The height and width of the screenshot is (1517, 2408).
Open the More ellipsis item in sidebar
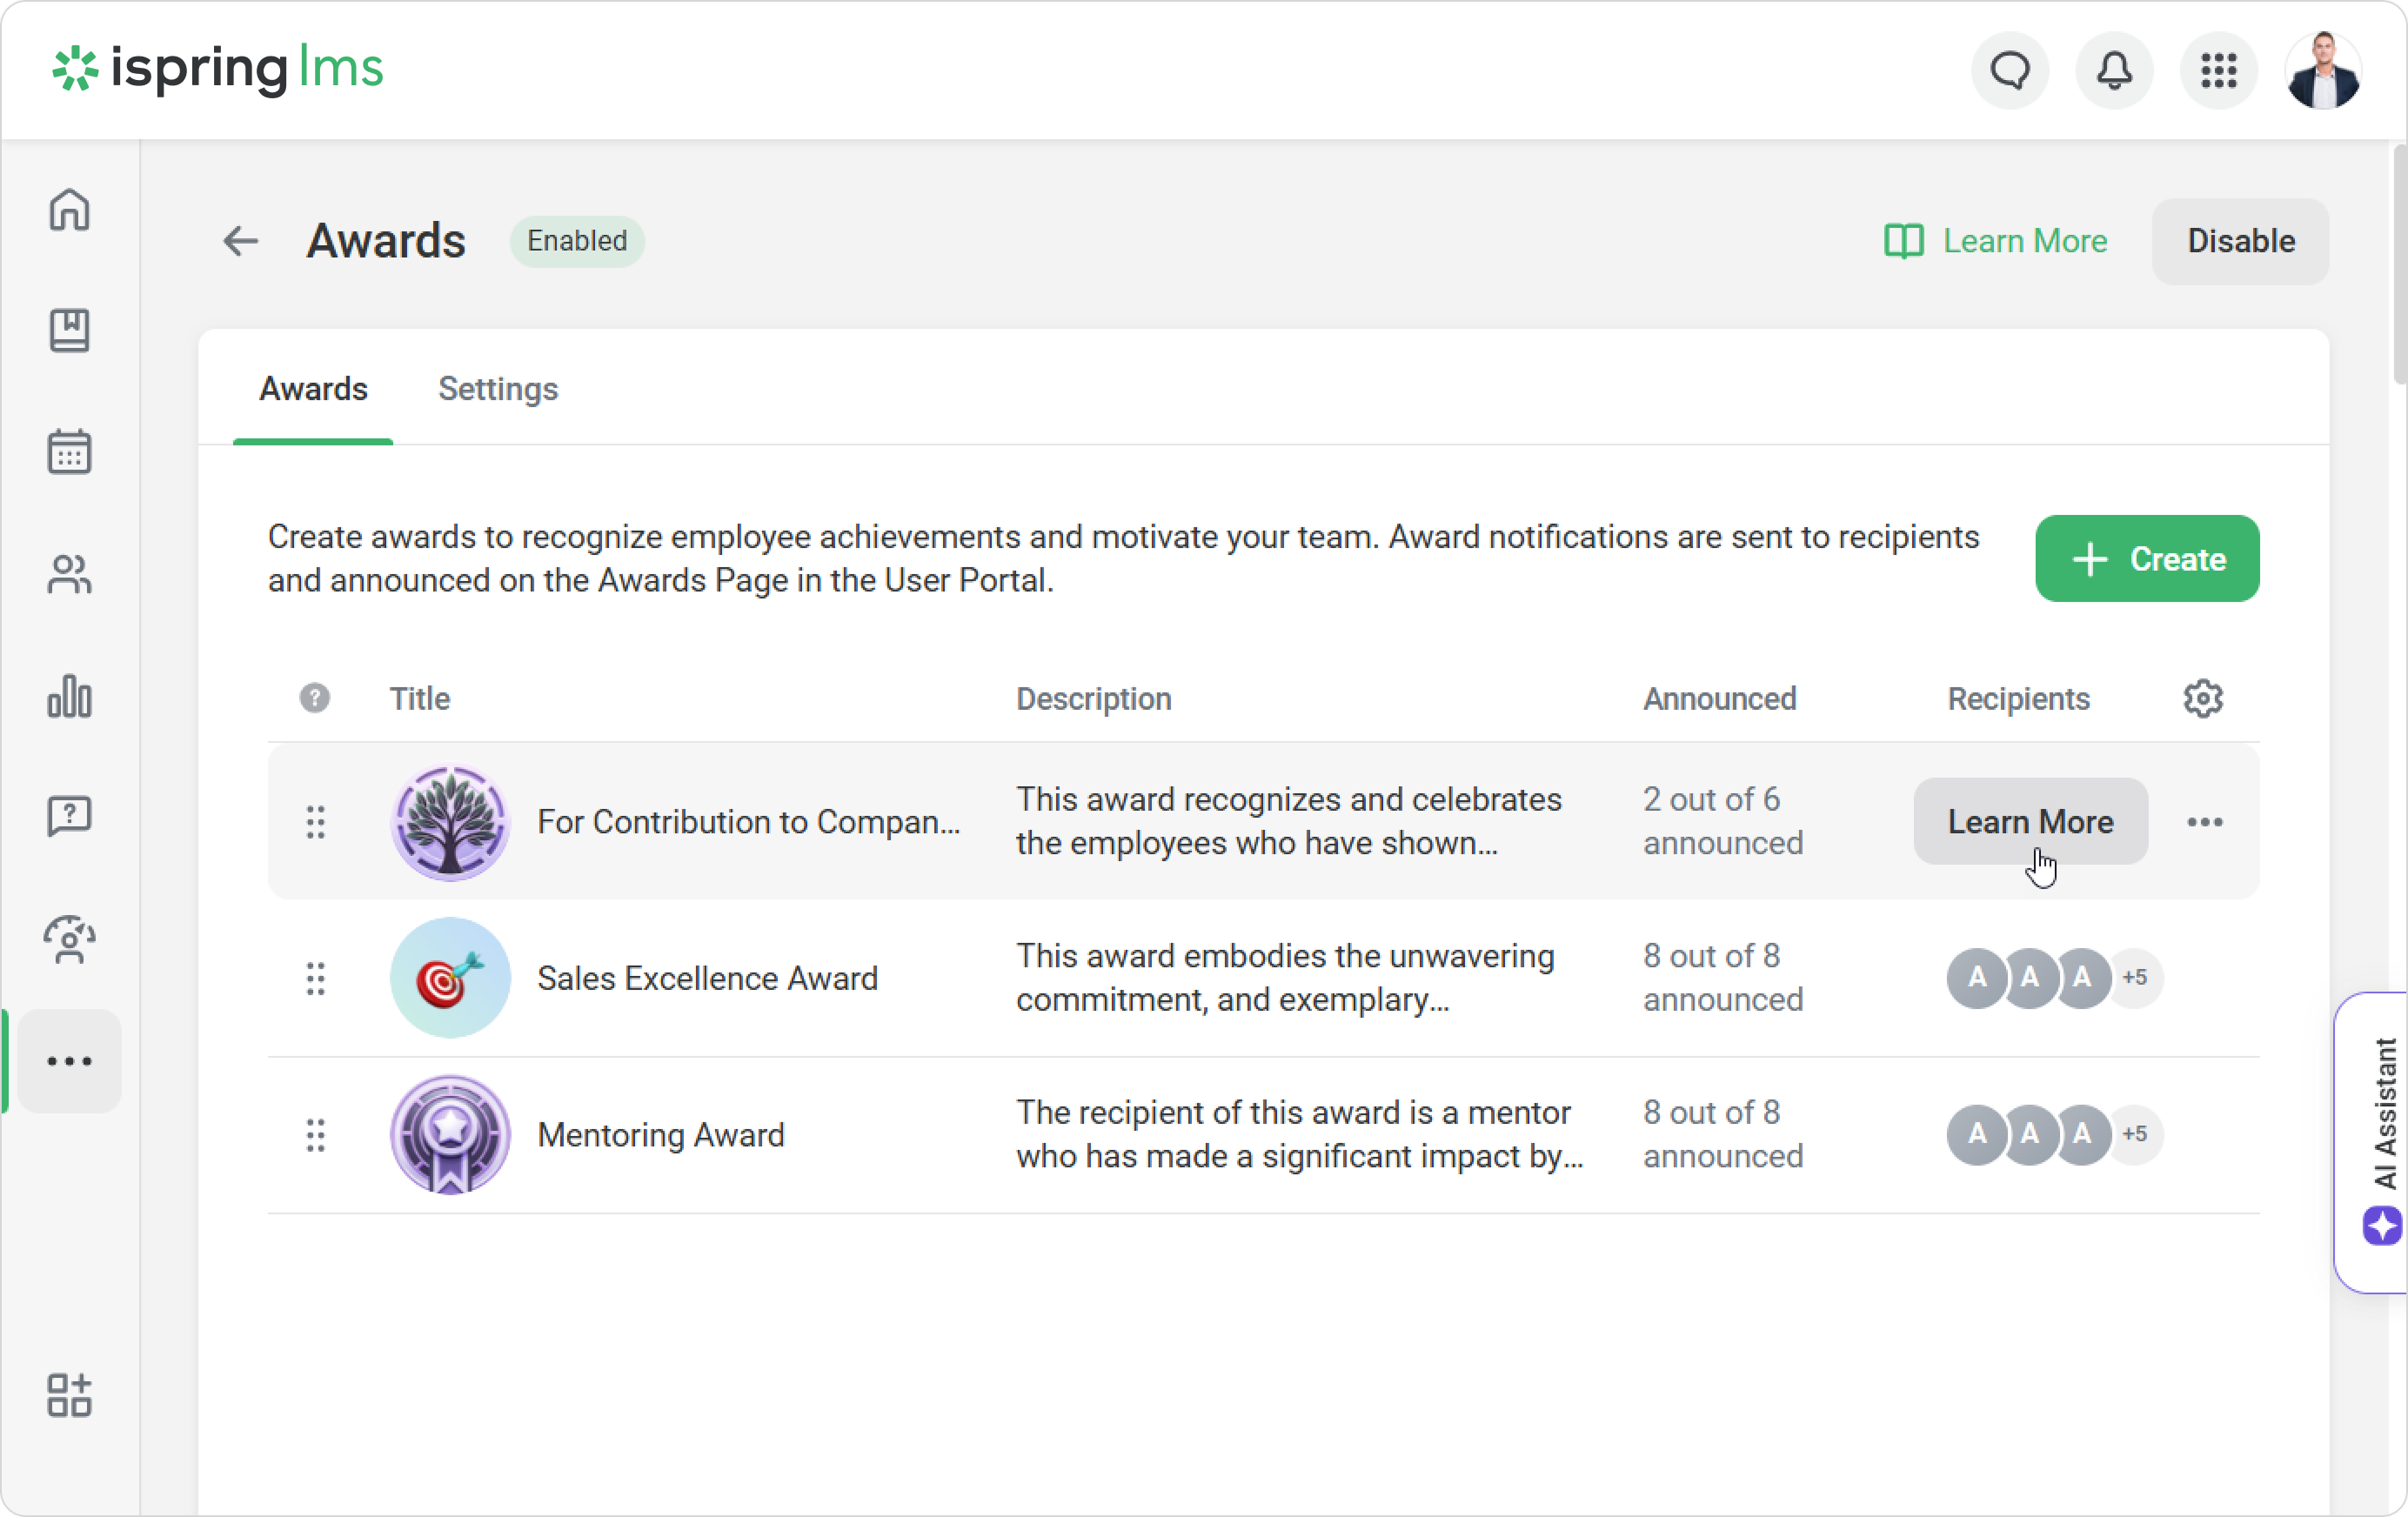click(x=69, y=1061)
